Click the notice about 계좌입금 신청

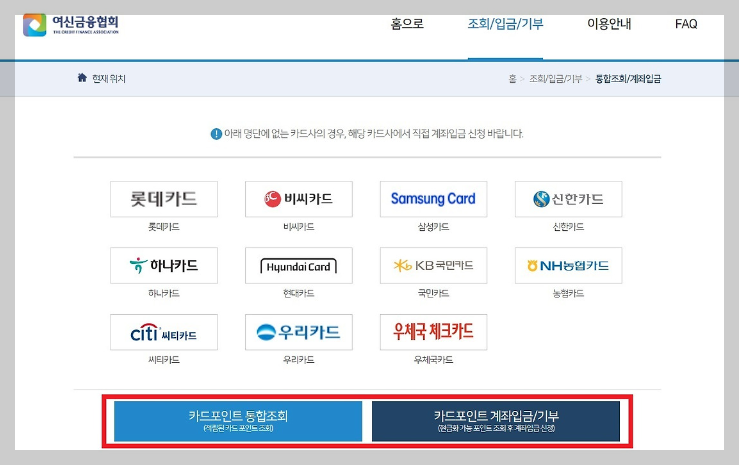click(x=374, y=134)
